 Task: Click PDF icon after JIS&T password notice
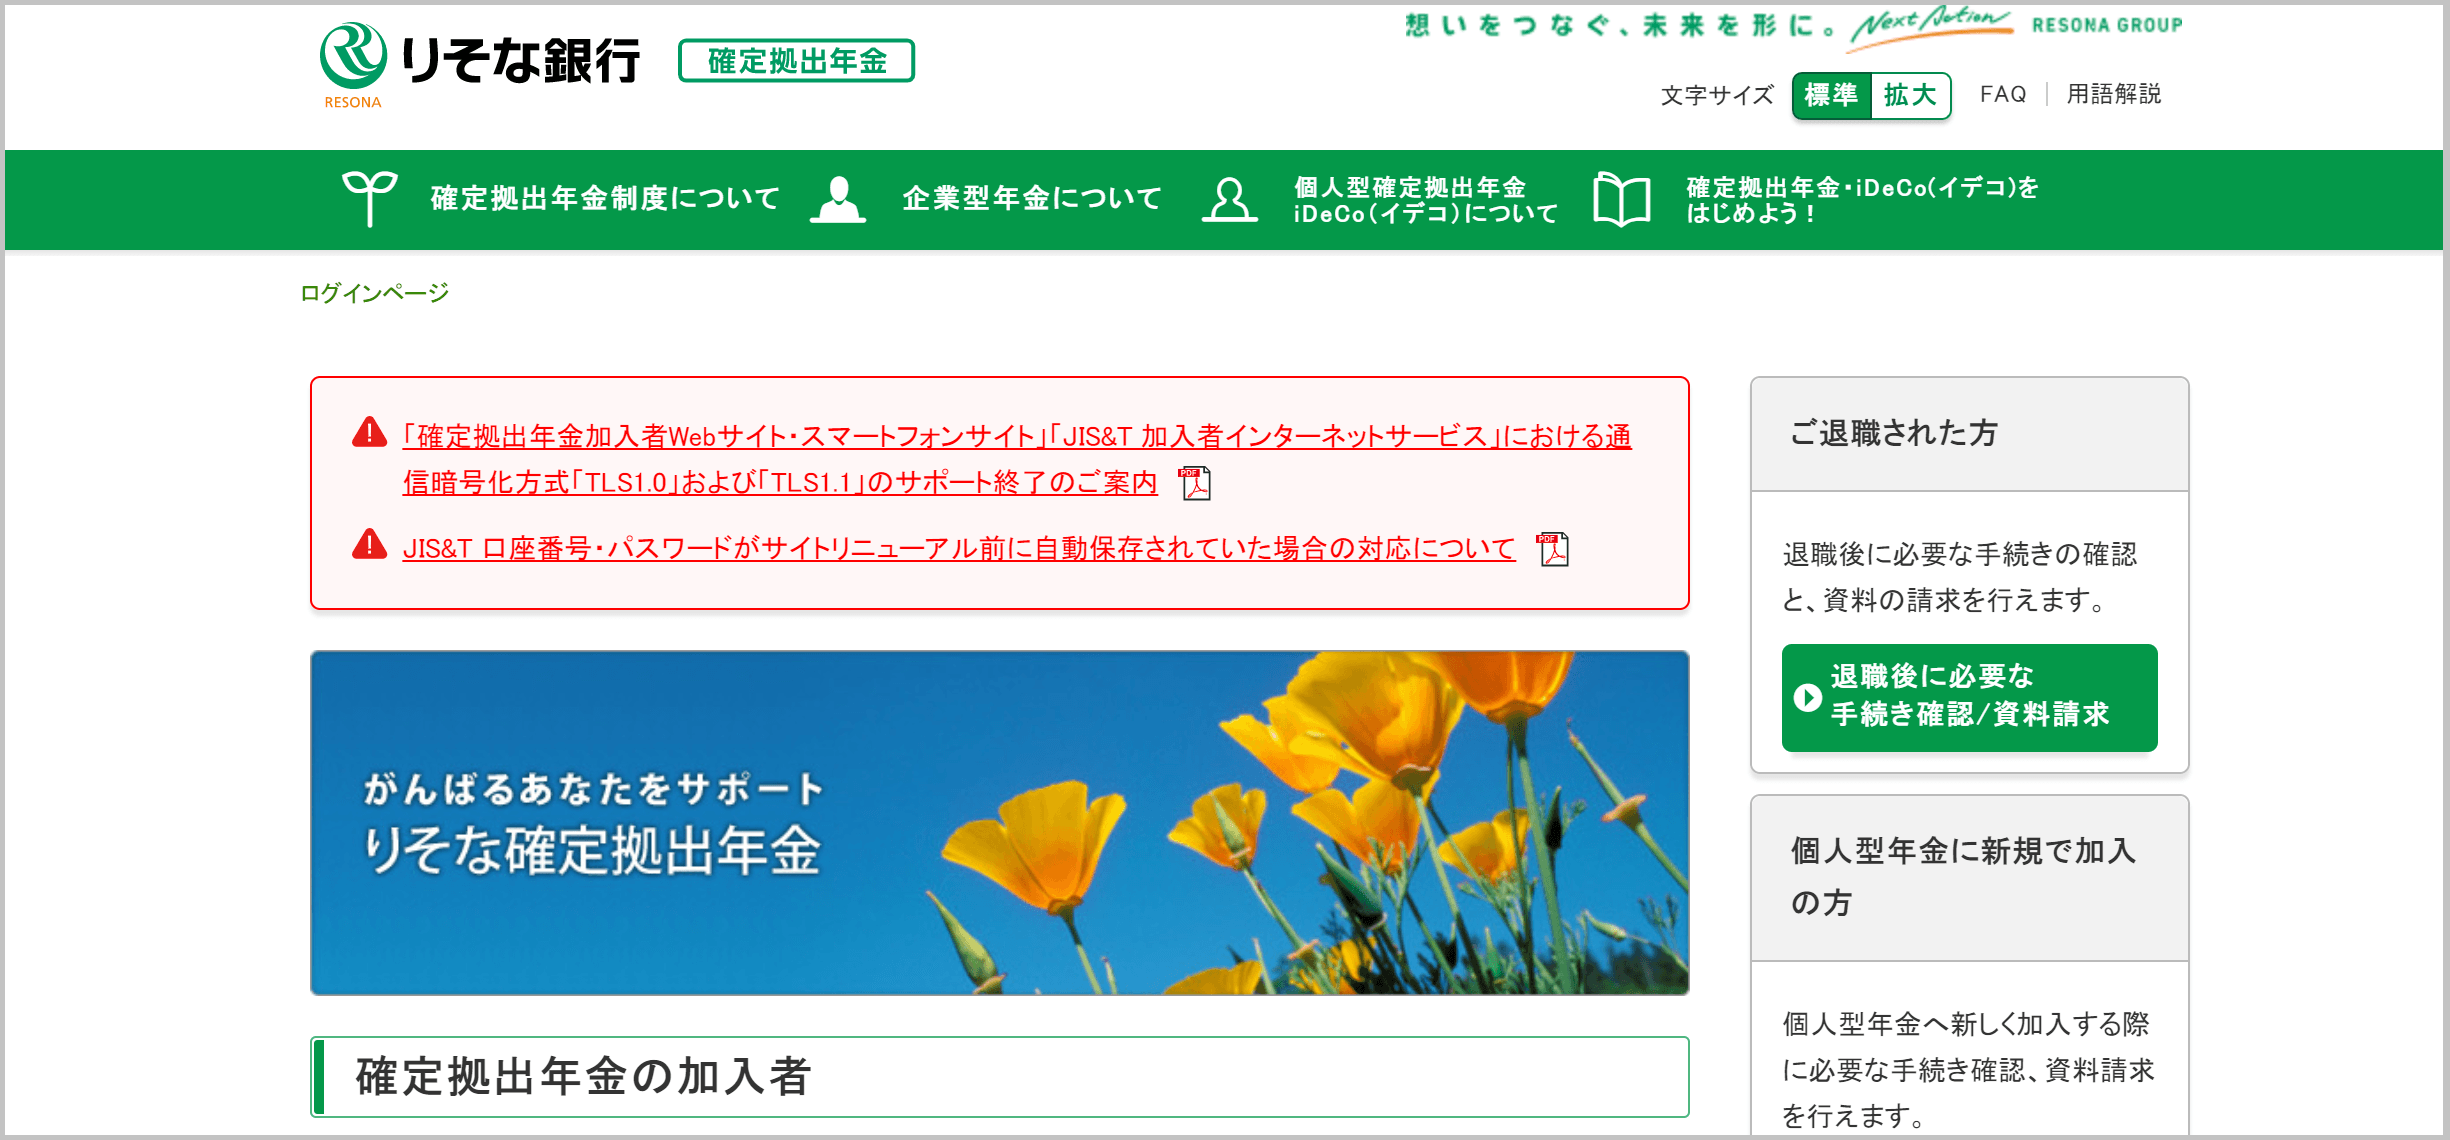[1552, 549]
